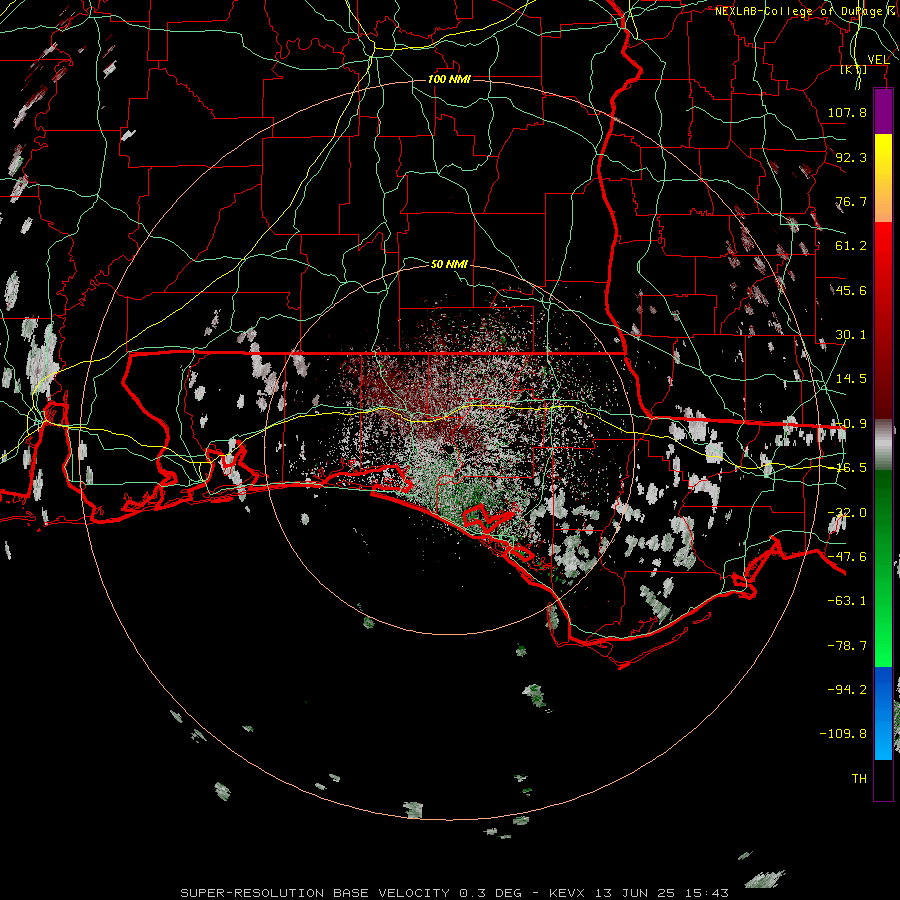Pick the -16.5 velocity scale label
The image size is (900, 900).
849,468
